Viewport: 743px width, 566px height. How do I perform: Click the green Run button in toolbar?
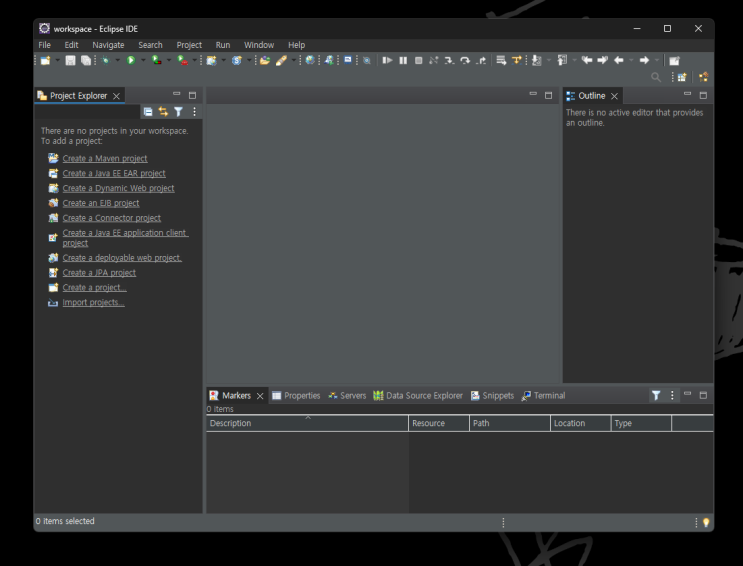coord(130,61)
